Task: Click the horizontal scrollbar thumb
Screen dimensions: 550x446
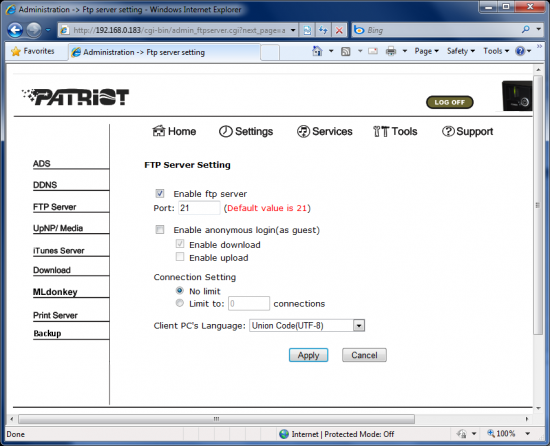Action: coord(216,419)
